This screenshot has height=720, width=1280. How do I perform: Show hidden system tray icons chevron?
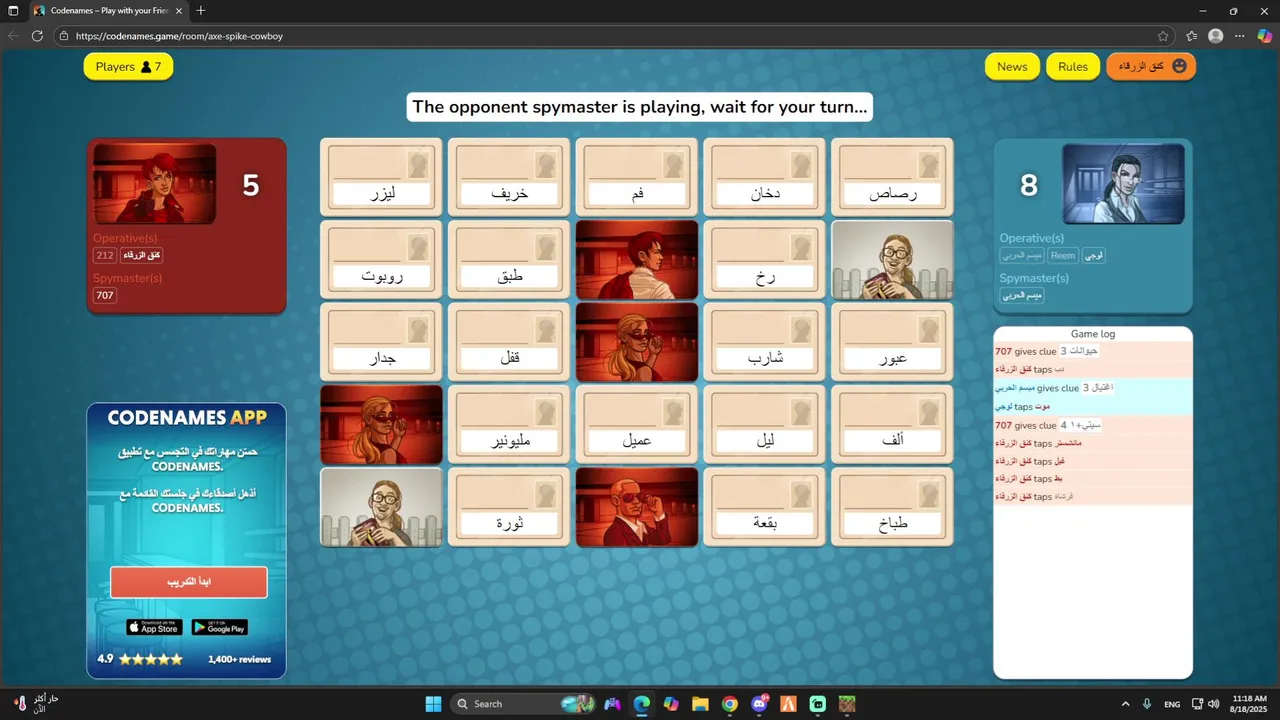pos(1125,704)
